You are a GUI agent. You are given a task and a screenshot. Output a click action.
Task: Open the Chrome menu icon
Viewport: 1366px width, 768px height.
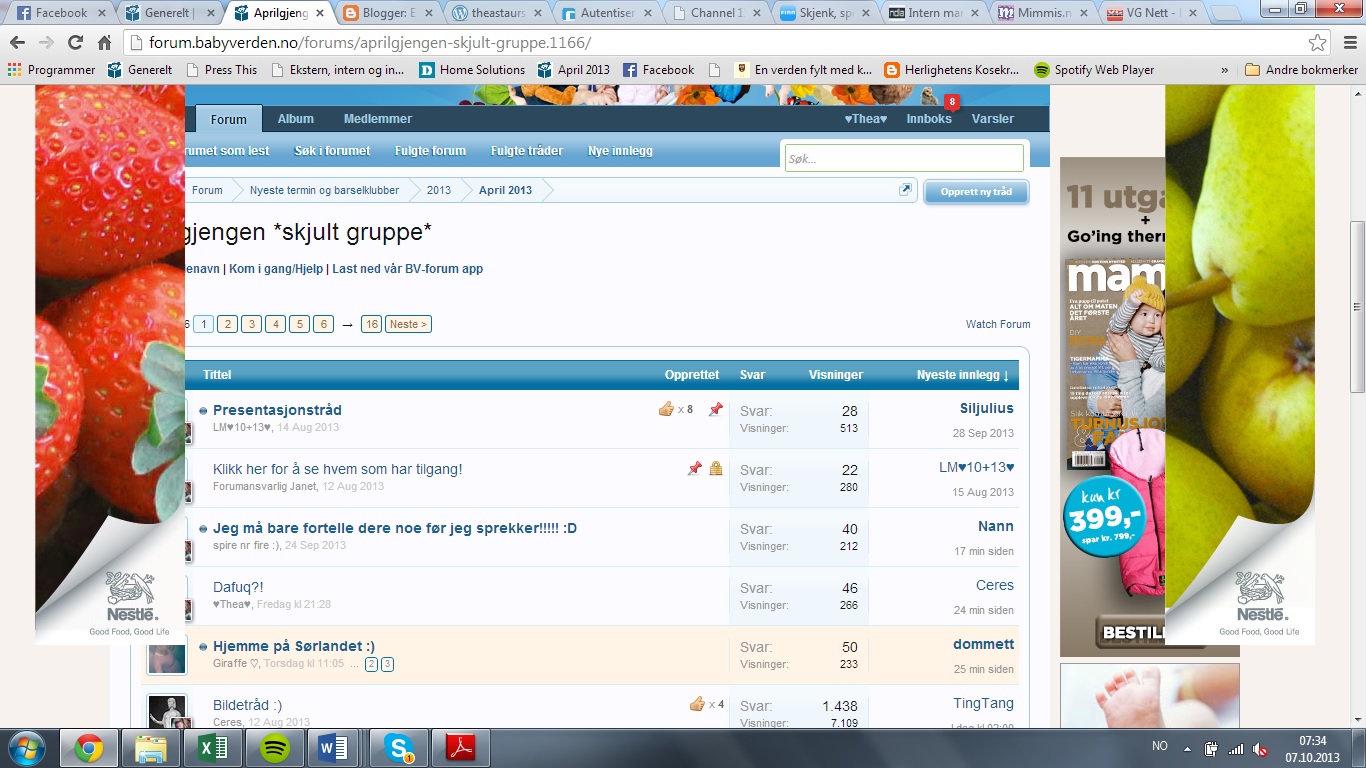pos(1347,43)
